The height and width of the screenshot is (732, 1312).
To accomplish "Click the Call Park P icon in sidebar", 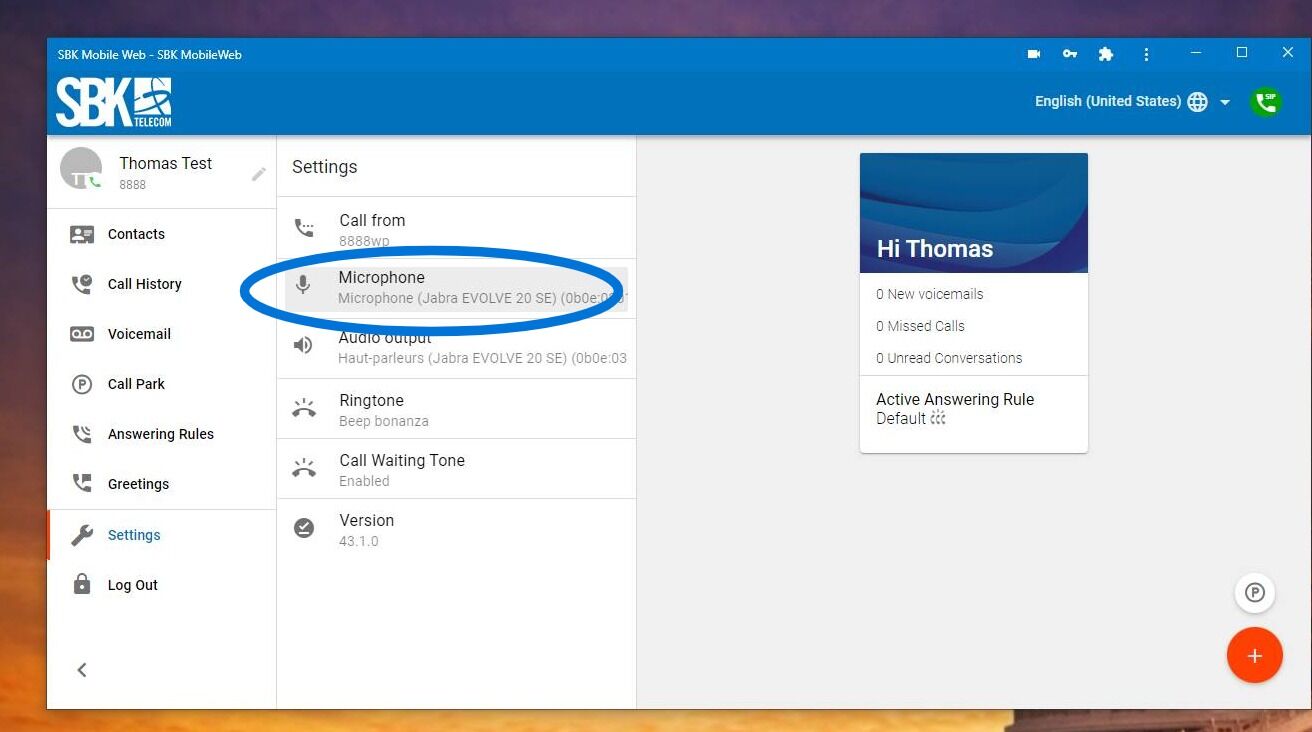I will [x=82, y=384].
